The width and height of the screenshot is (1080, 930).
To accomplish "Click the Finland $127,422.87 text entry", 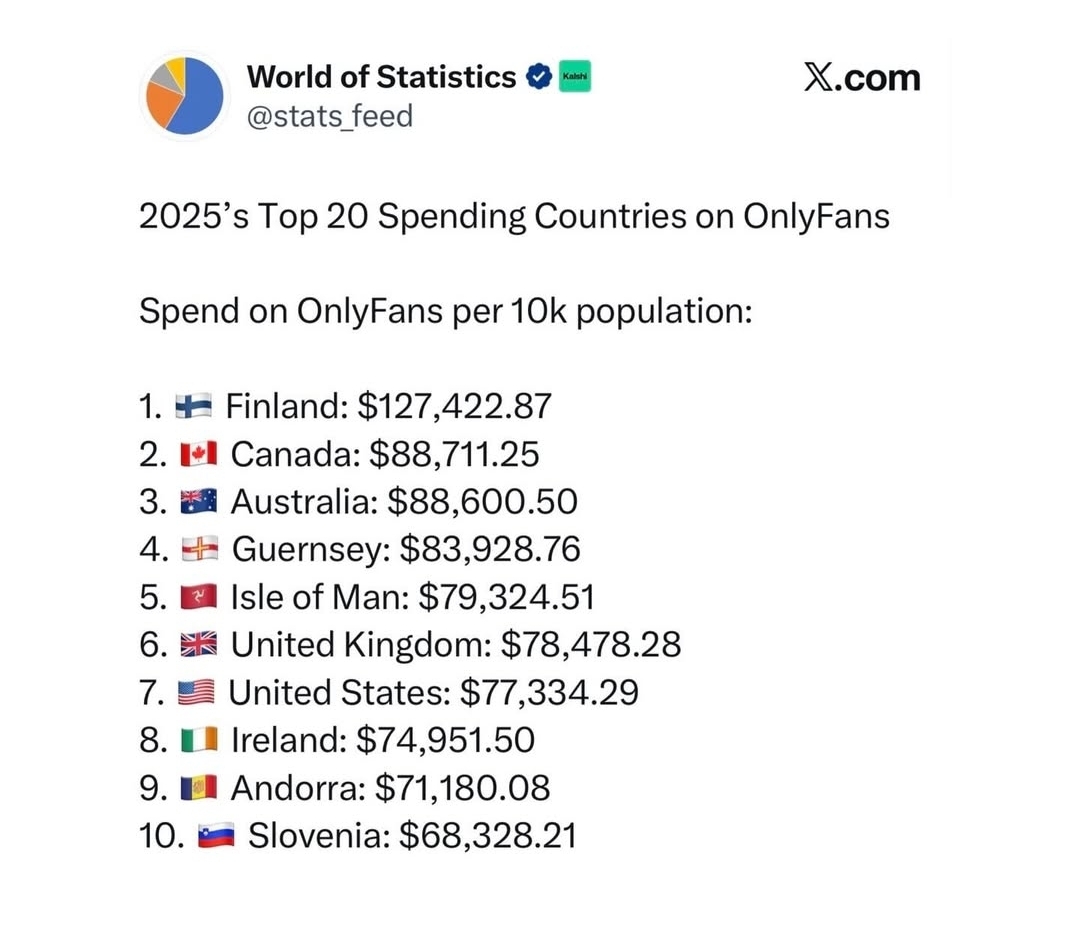I will pyautogui.click(x=388, y=407).
